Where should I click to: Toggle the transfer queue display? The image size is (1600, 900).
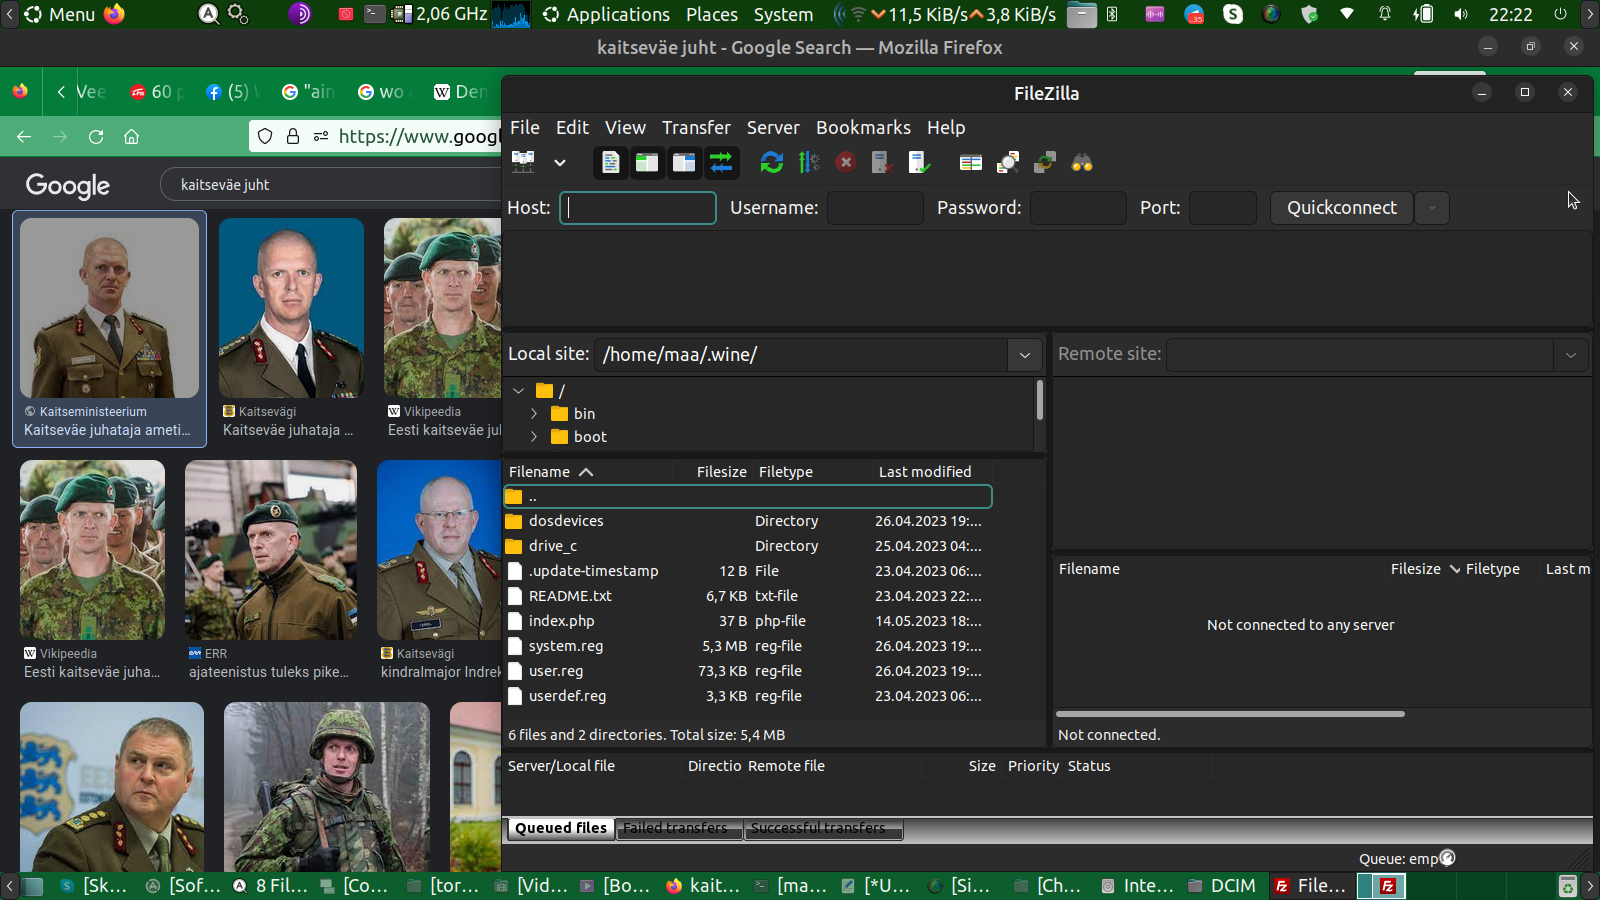[x=721, y=162]
